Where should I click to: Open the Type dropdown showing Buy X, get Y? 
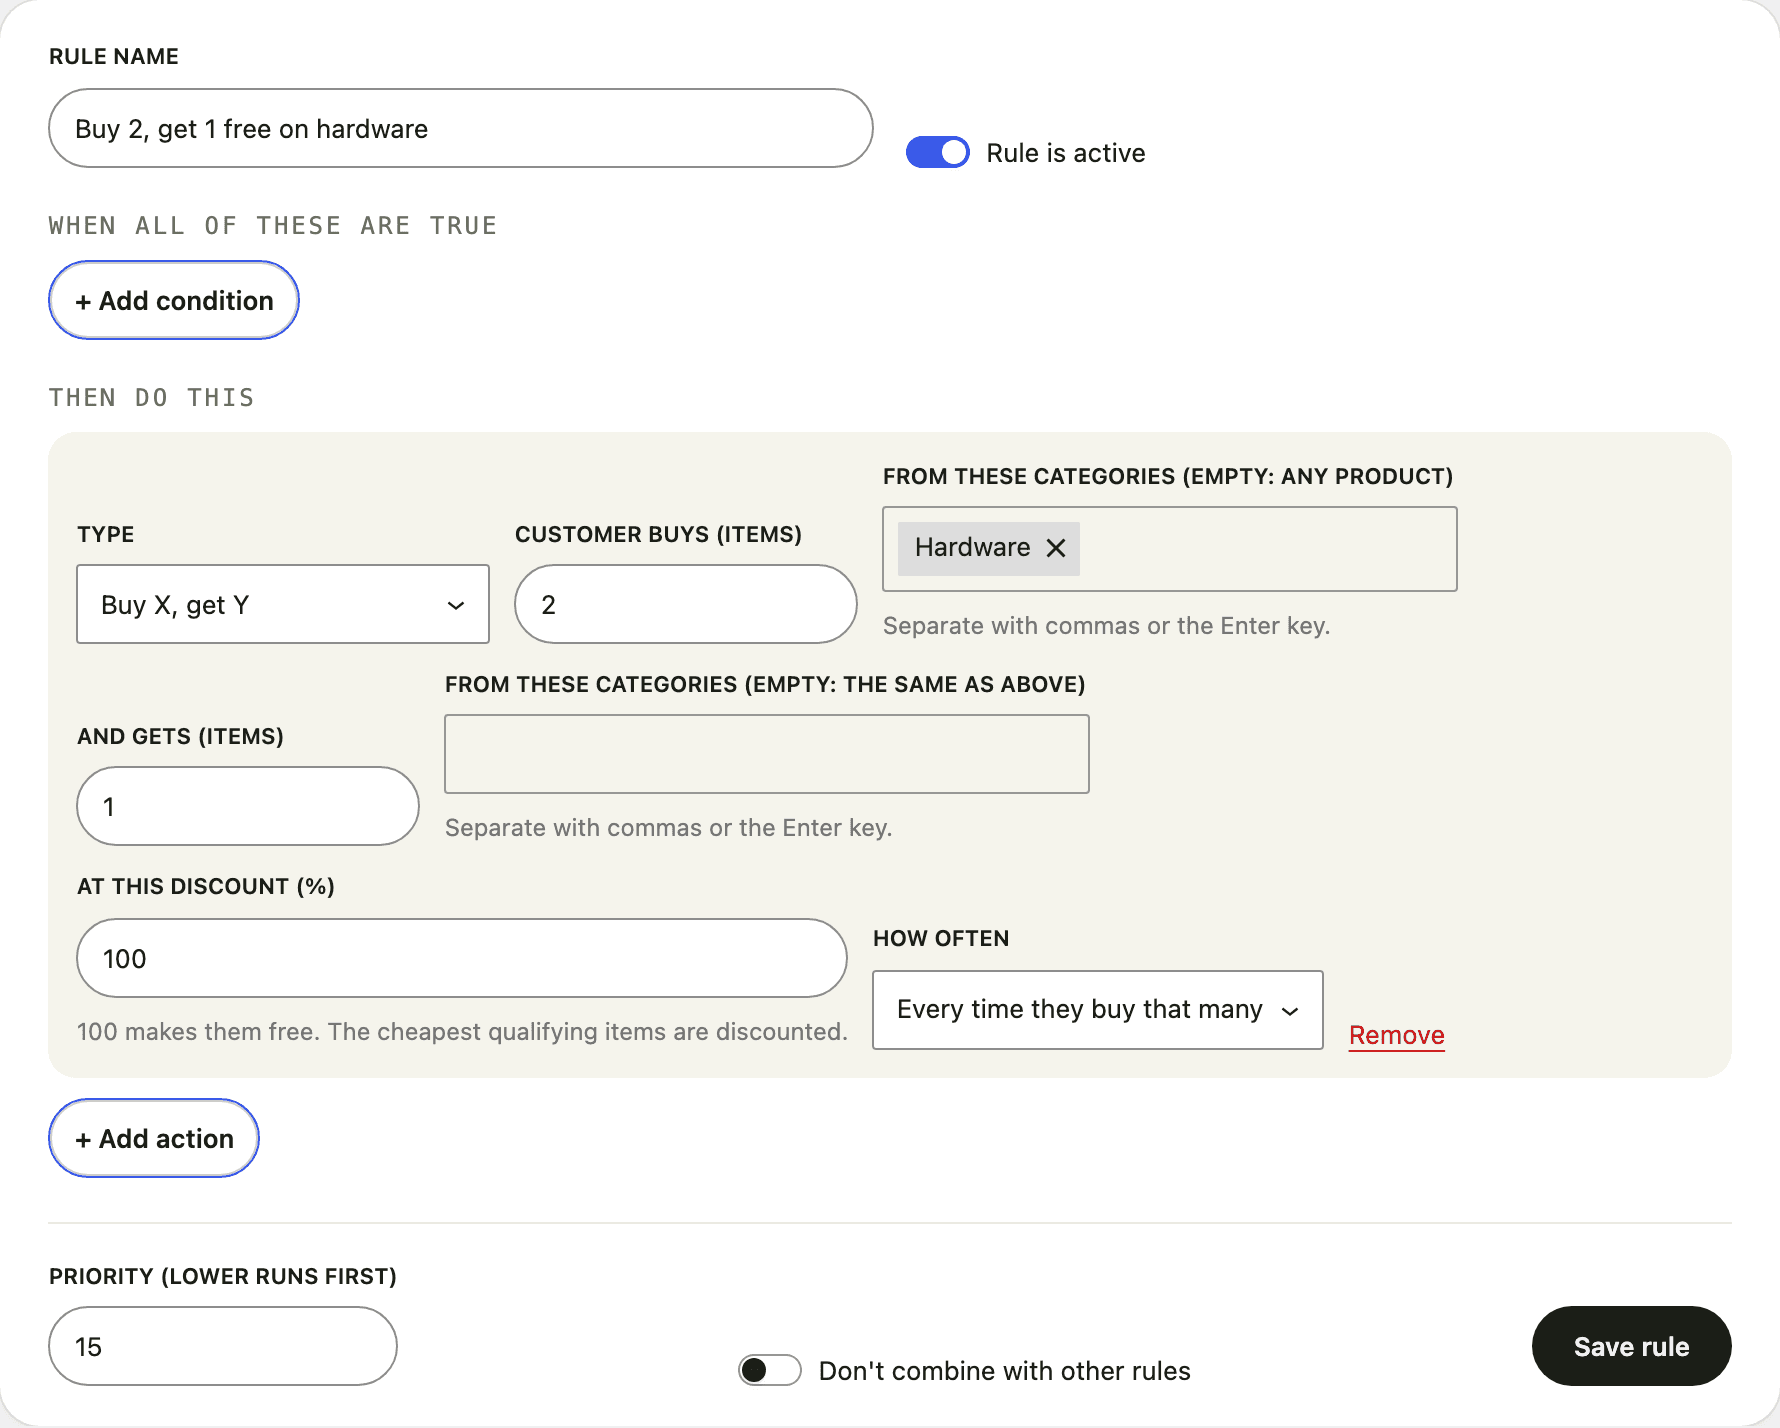click(283, 604)
